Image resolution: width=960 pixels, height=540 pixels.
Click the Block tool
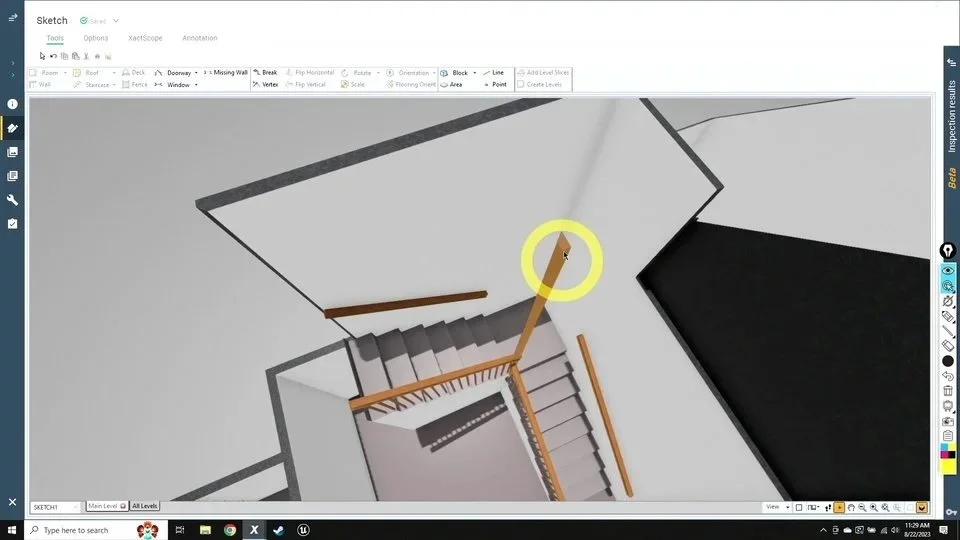click(454, 72)
